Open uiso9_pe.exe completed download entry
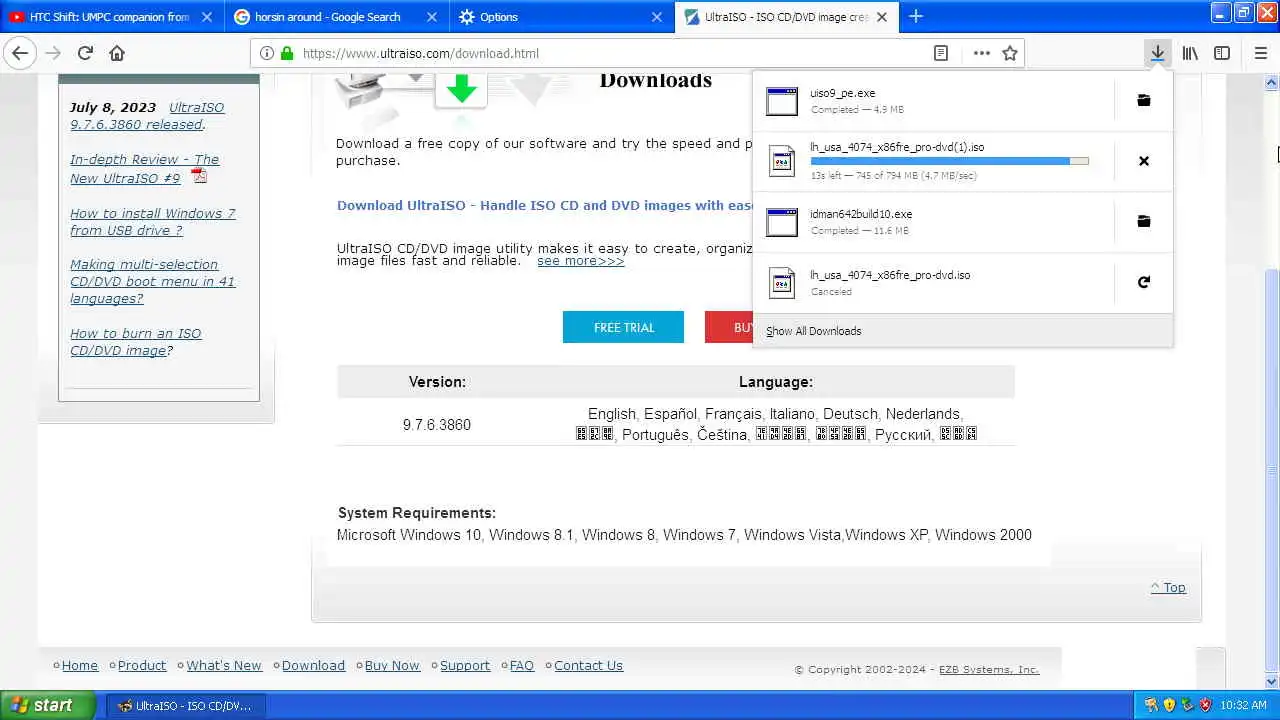 (x=933, y=100)
